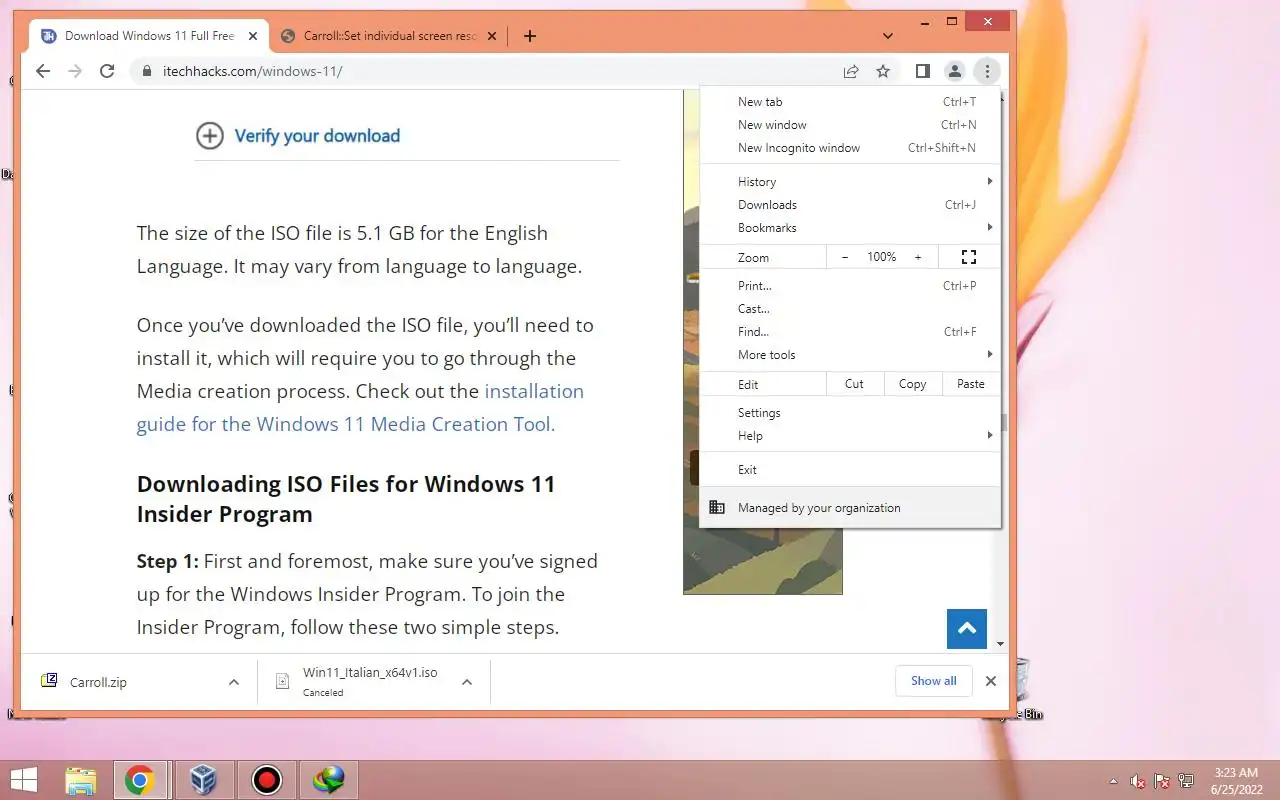1280x800 pixels.
Task: Bookmark this page with the star icon
Action: 883,71
